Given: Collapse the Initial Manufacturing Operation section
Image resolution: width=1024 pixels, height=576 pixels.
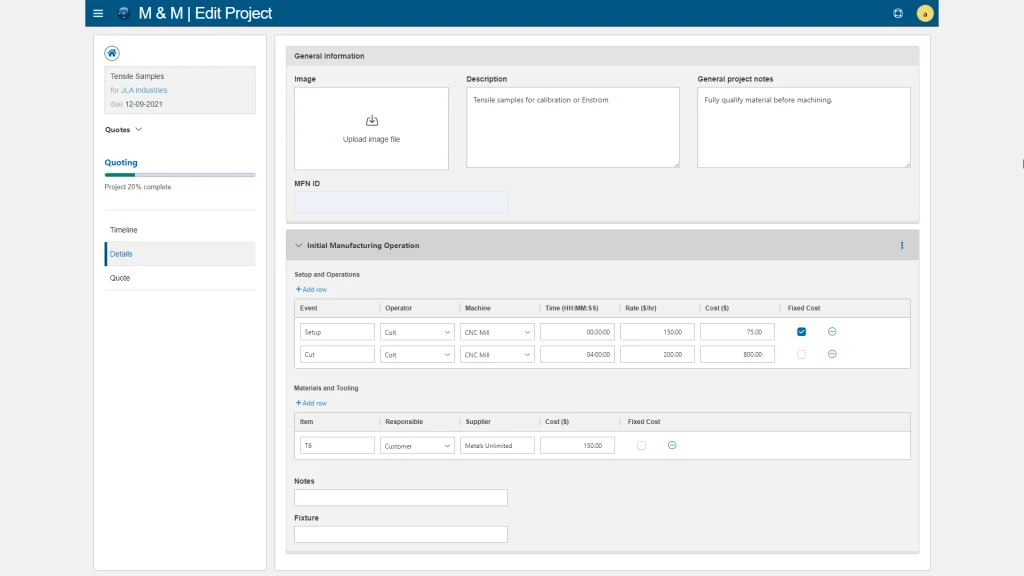Looking at the screenshot, I should tap(298, 245).
